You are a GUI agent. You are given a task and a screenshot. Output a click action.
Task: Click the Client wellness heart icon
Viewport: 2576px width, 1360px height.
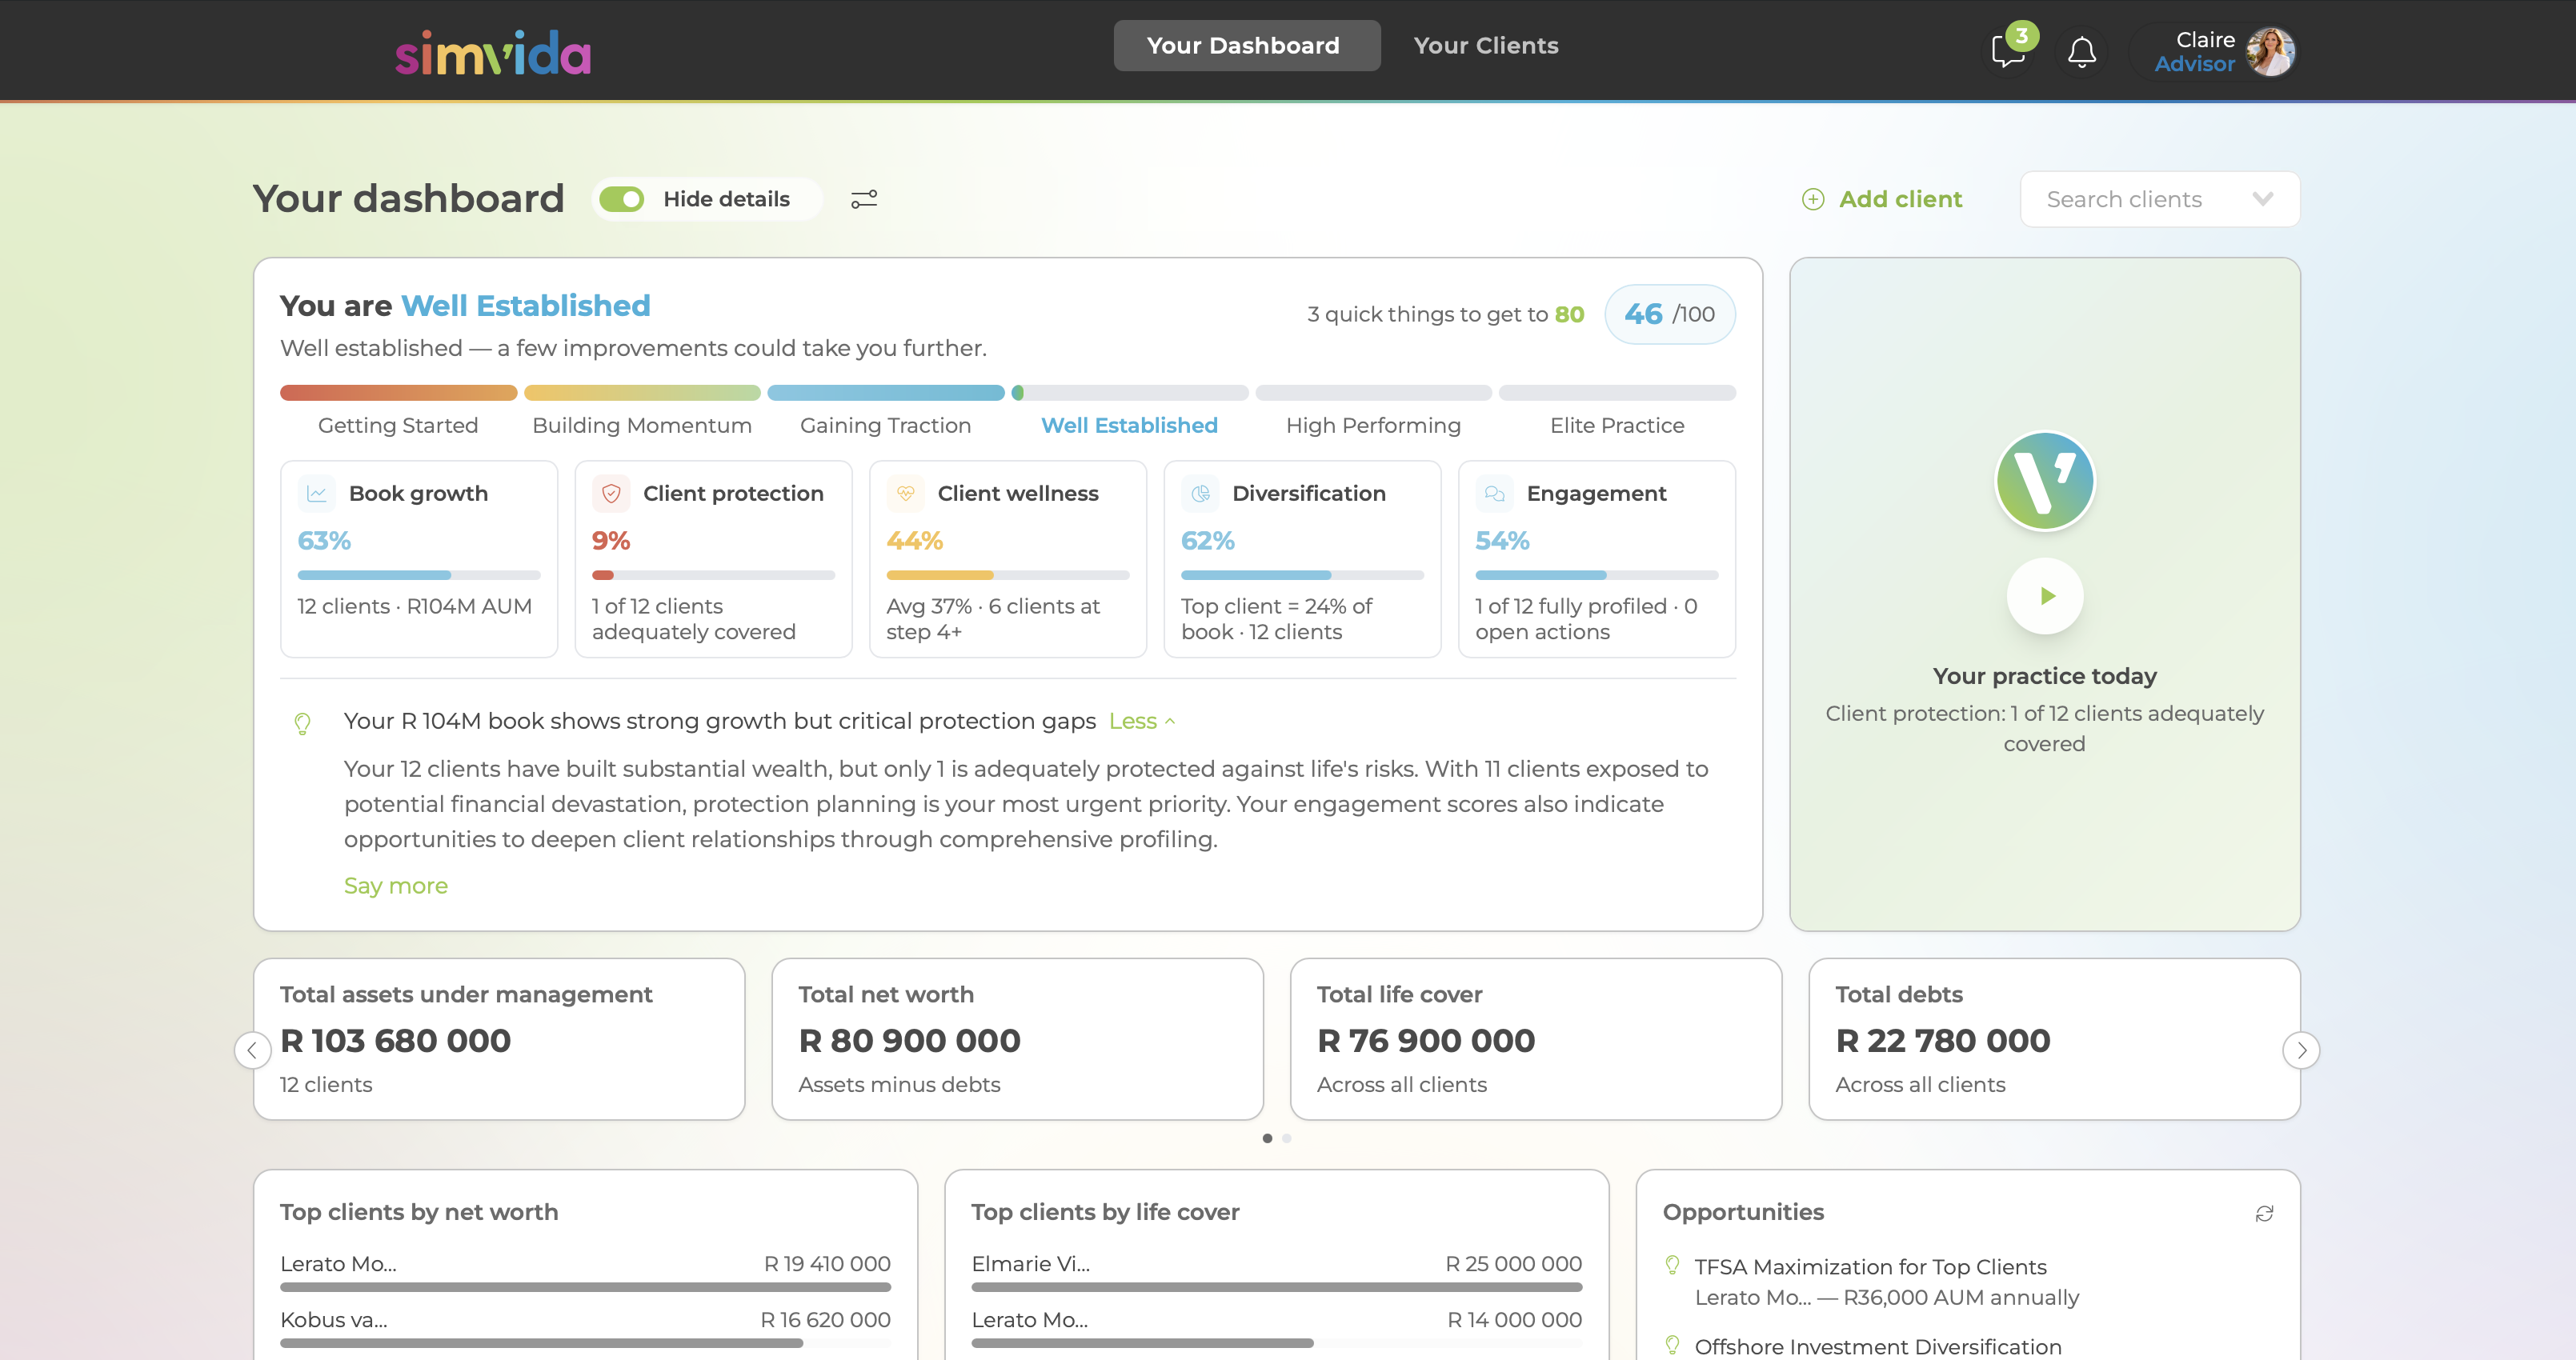point(906,493)
